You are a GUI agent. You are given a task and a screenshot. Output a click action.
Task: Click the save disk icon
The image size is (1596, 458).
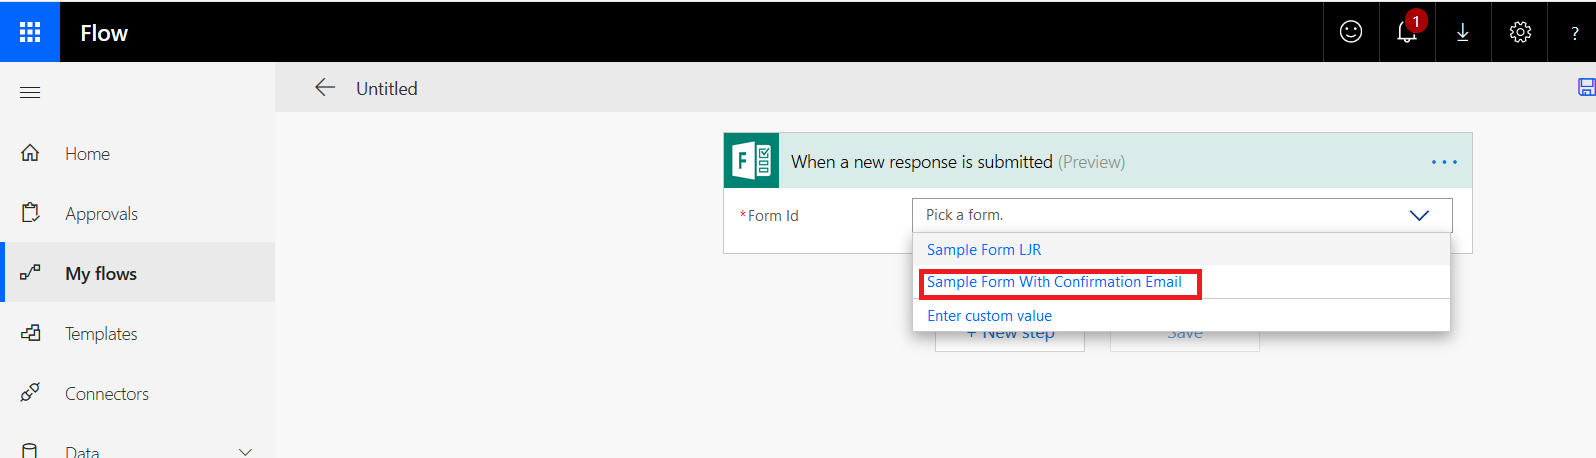coord(1586,87)
